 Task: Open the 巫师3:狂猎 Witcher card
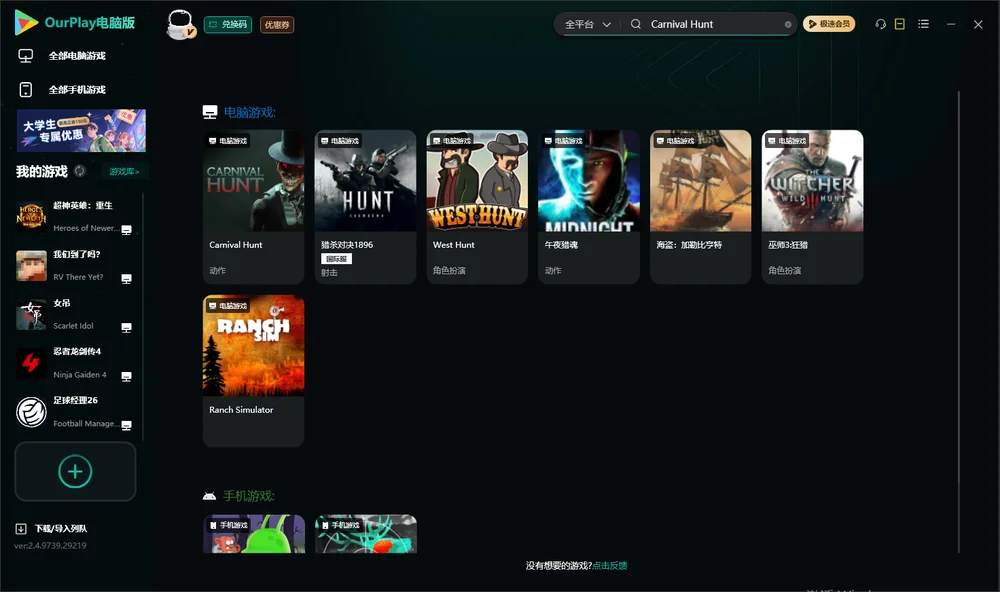point(812,207)
